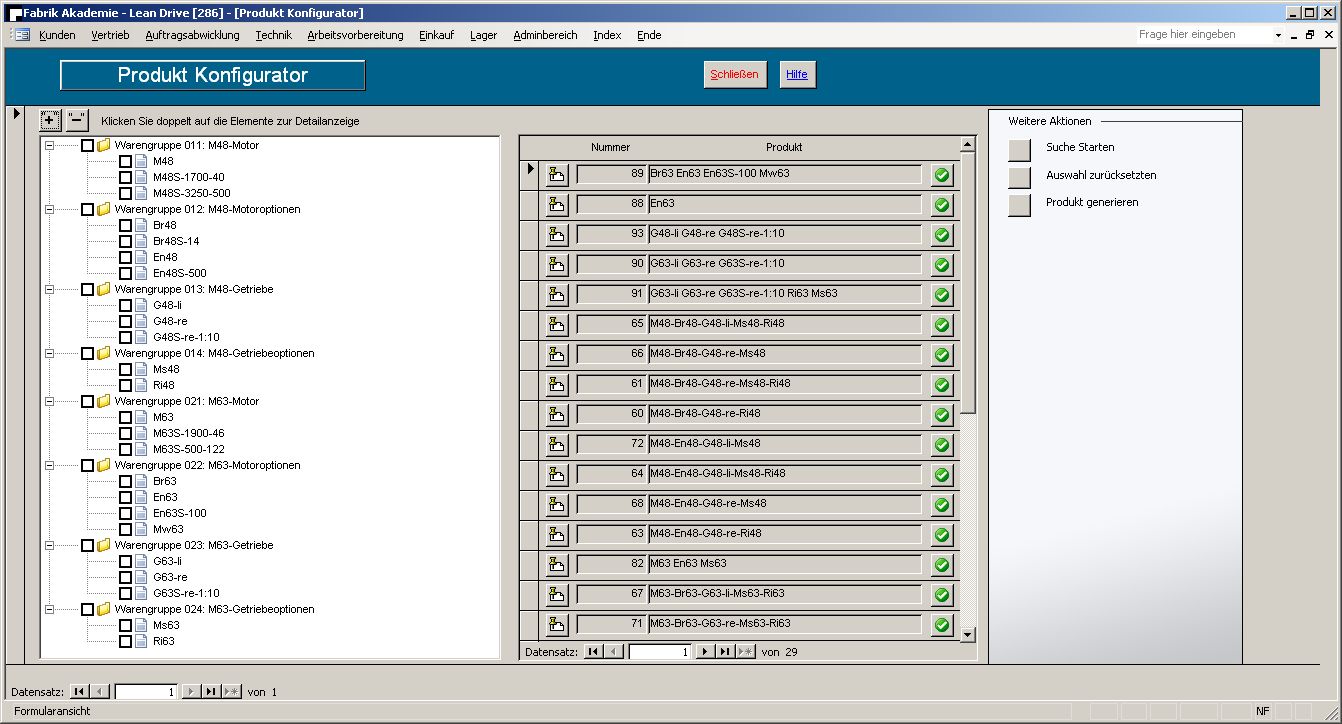Viewport: 1342px width, 724px height.
Task: Click green checkmark for Br63 En63 En63S-100 Mw63
Action: 941,175
